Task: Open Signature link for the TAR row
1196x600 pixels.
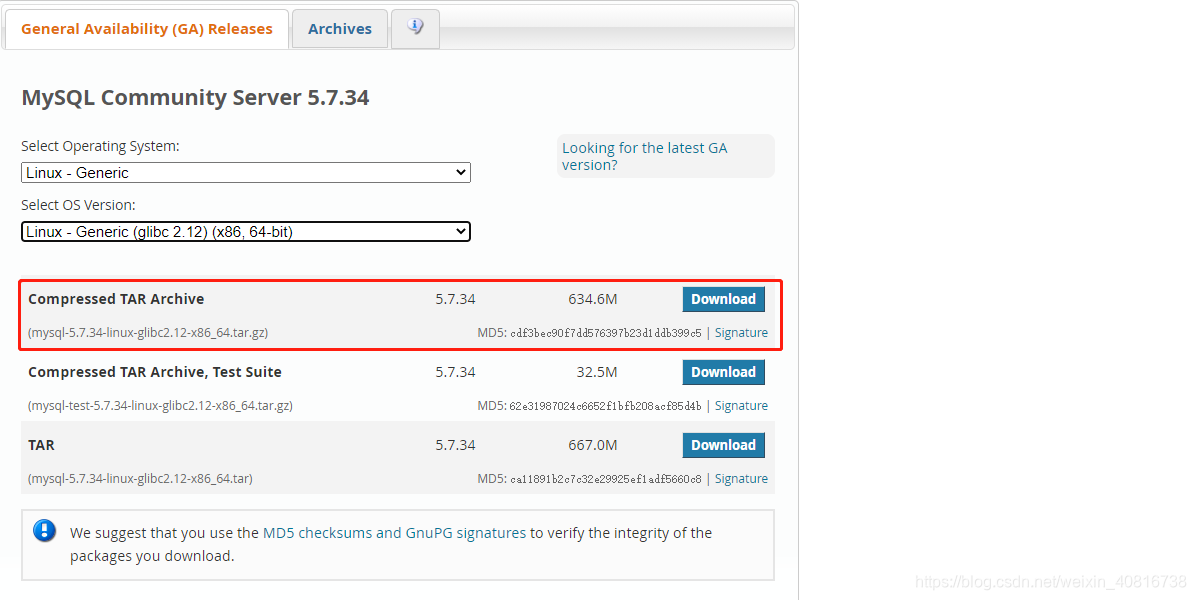Action: (x=741, y=479)
